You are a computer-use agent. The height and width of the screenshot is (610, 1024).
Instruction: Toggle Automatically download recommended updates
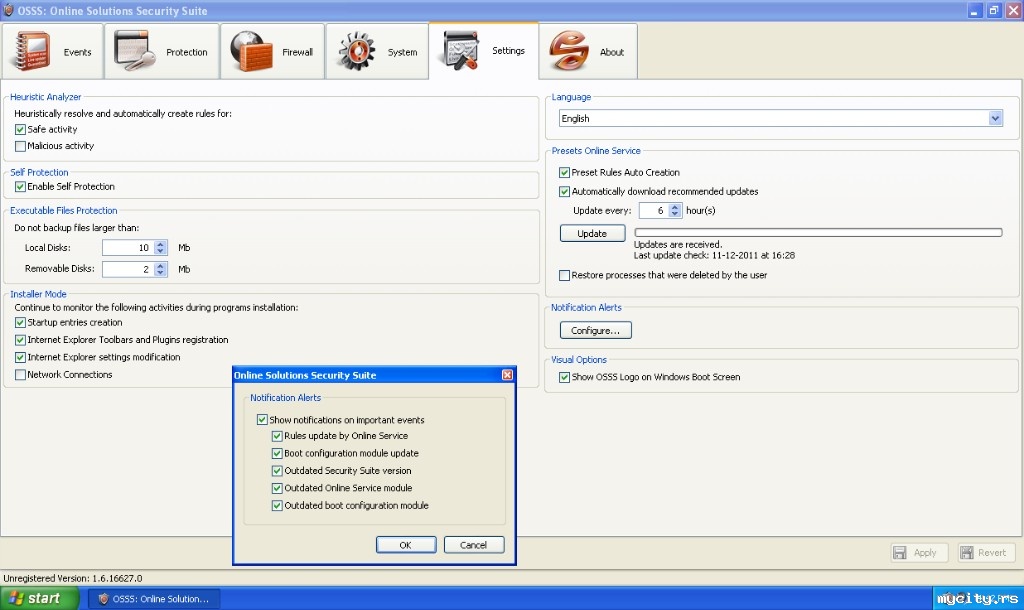564,191
